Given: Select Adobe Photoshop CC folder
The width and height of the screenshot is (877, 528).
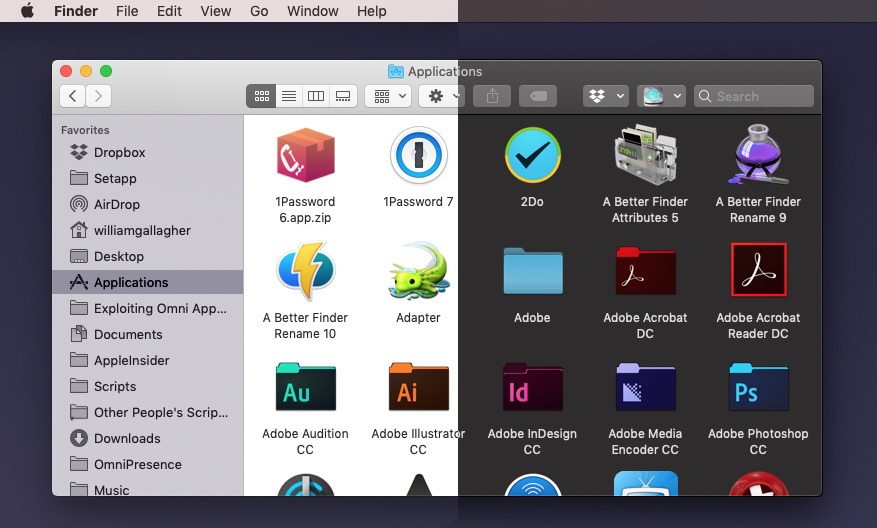Looking at the screenshot, I should pos(758,388).
